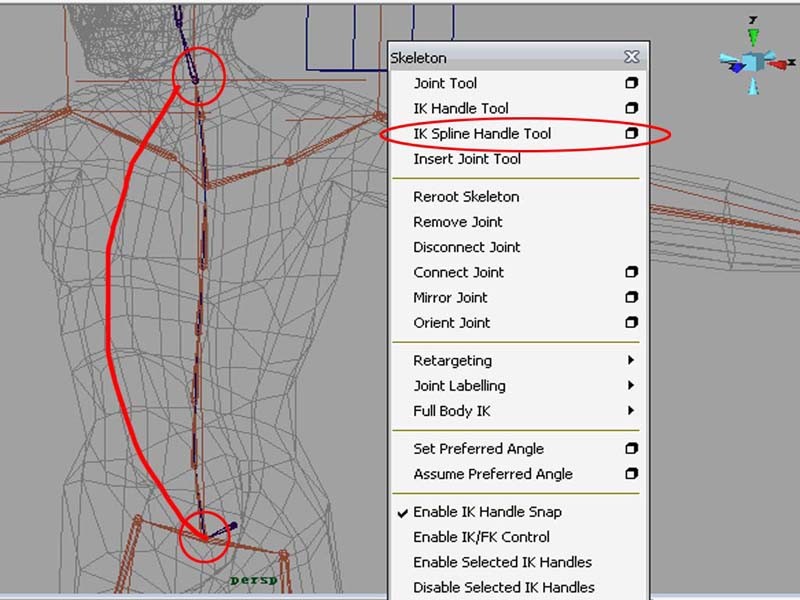800x600 pixels.
Task: Click the view axis cube gizmo
Action: [x=753, y=62]
